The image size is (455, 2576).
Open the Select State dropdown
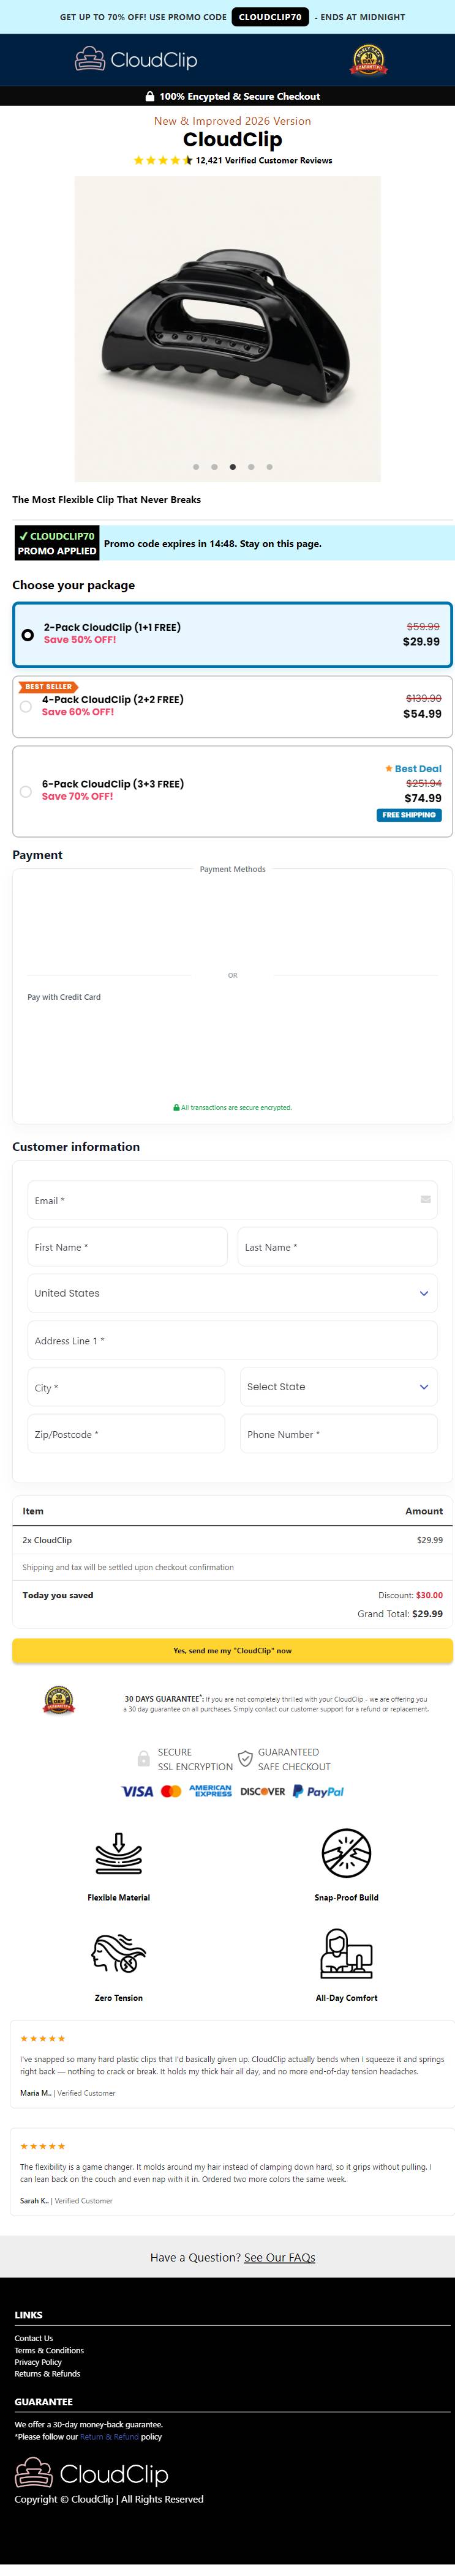[x=339, y=1386]
